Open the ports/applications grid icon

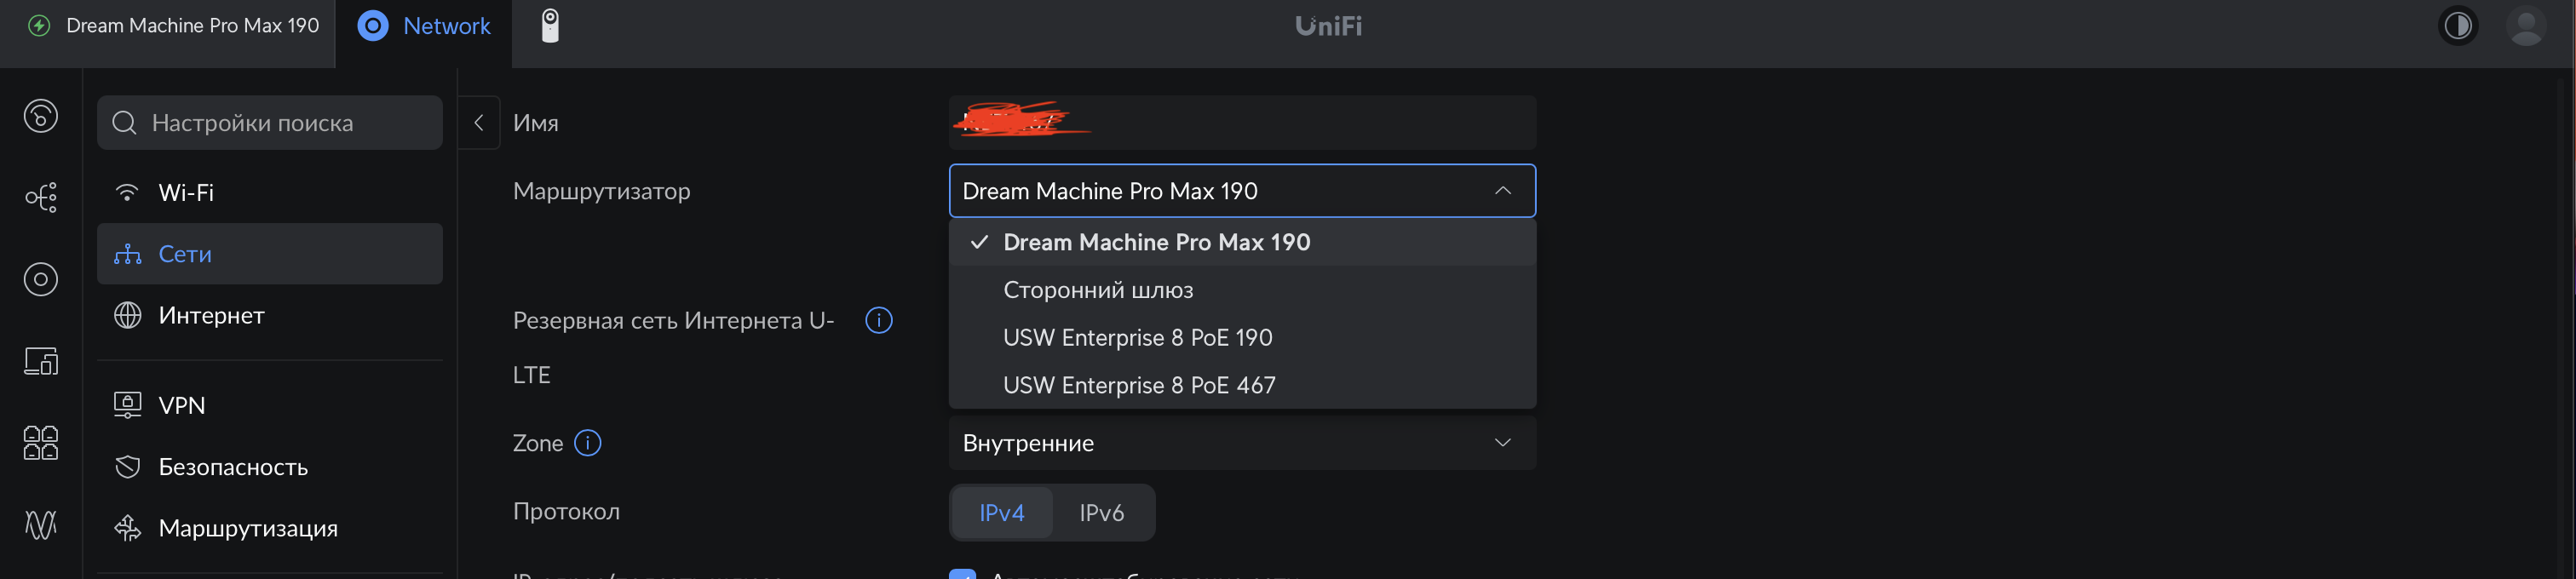(41, 442)
